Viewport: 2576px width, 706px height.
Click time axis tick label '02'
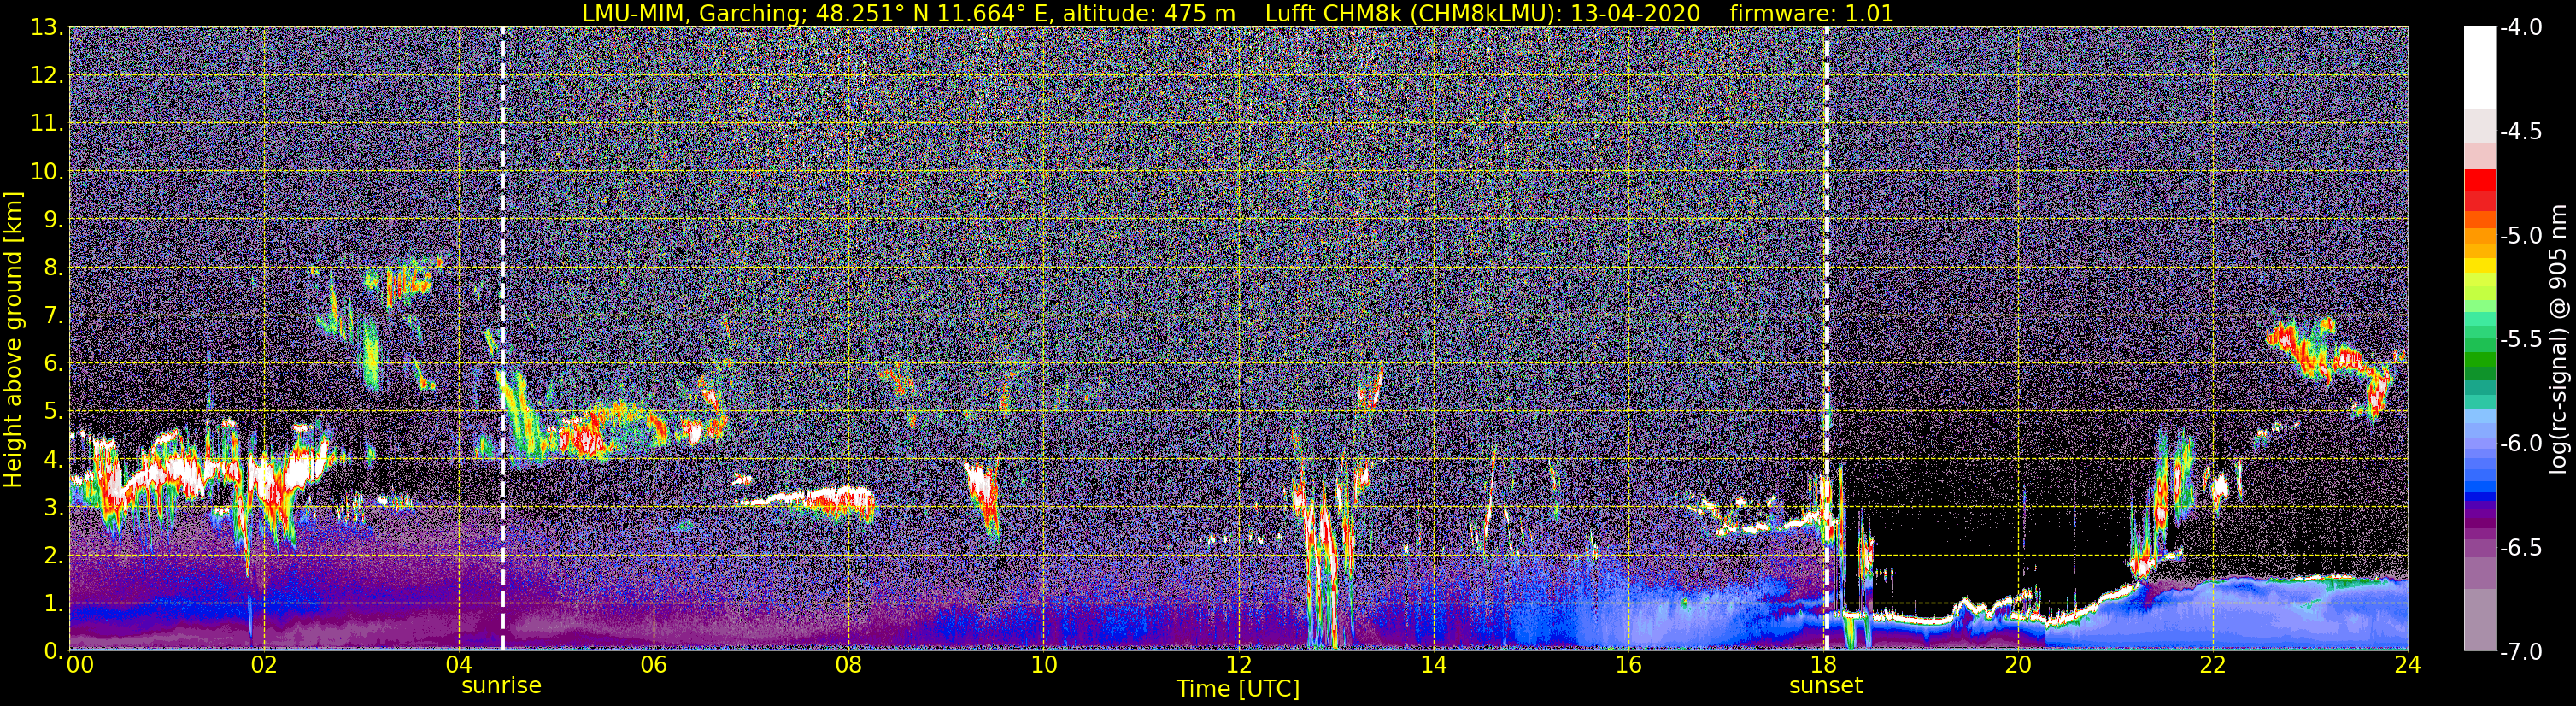click(x=264, y=665)
